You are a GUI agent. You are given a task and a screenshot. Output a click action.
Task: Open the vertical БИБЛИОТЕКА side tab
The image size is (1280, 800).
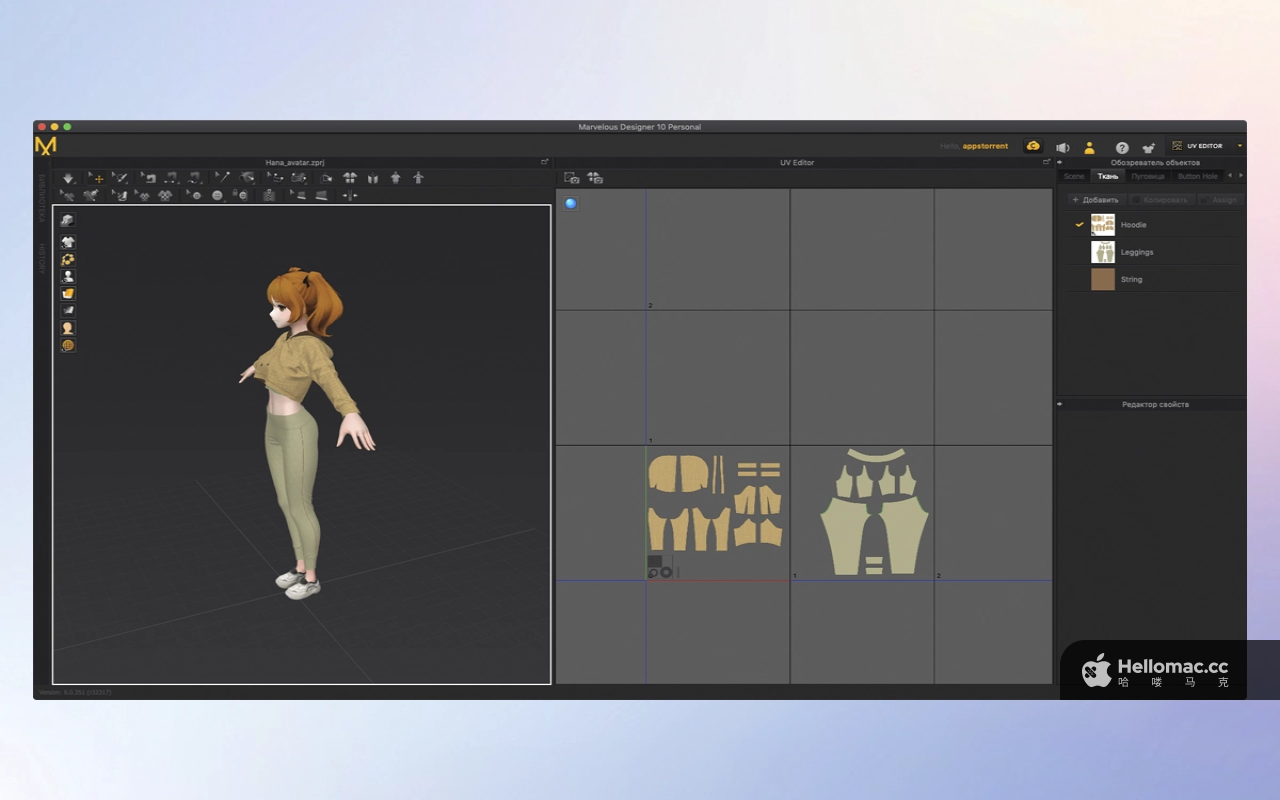[x=43, y=198]
